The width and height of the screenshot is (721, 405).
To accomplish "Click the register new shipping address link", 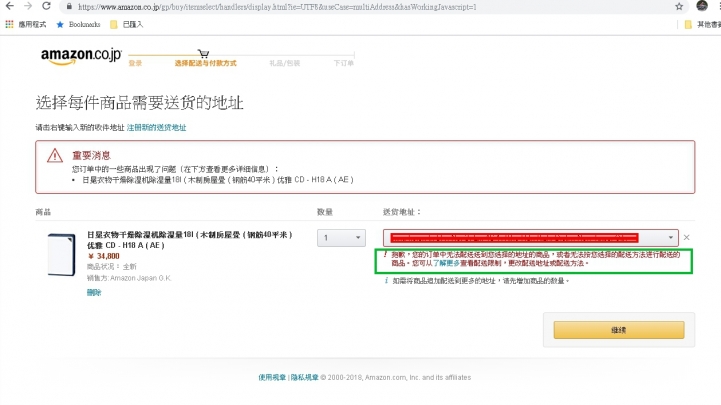I will tap(156, 128).
